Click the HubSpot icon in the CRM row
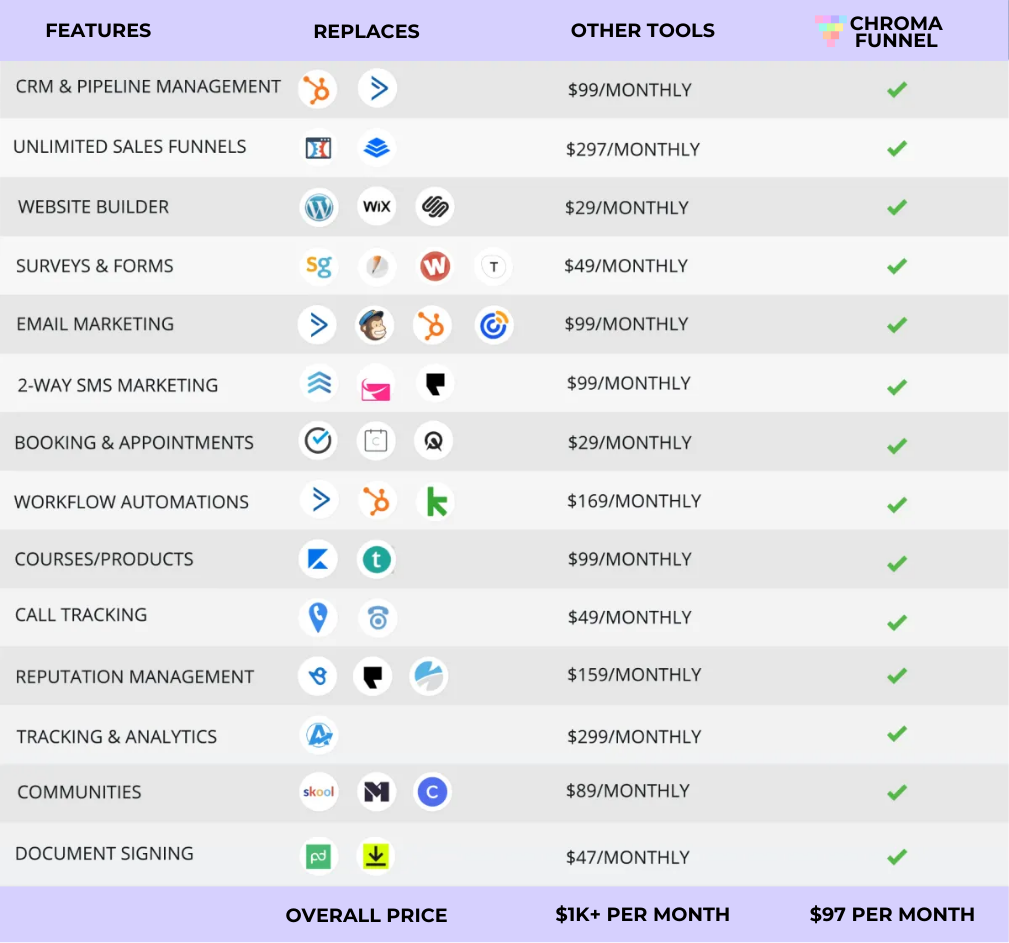Viewport: 1009px width, 943px height. pyautogui.click(x=318, y=90)
